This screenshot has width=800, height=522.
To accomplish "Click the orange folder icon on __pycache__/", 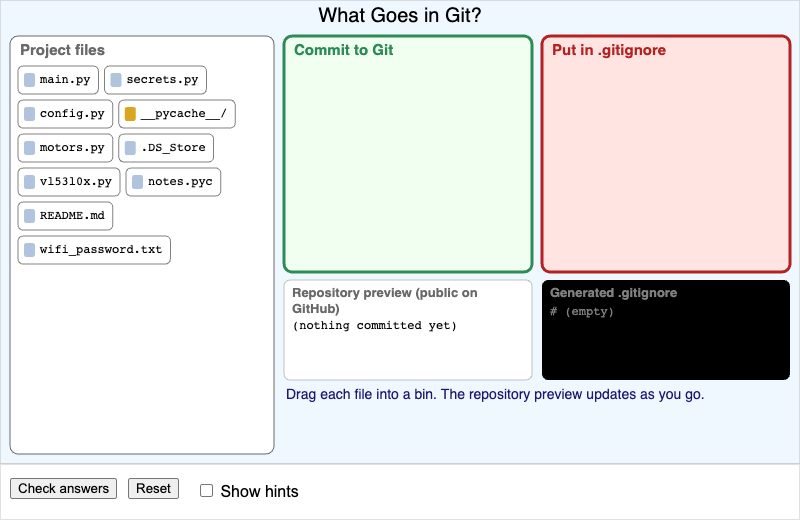I will pos(130,114).
